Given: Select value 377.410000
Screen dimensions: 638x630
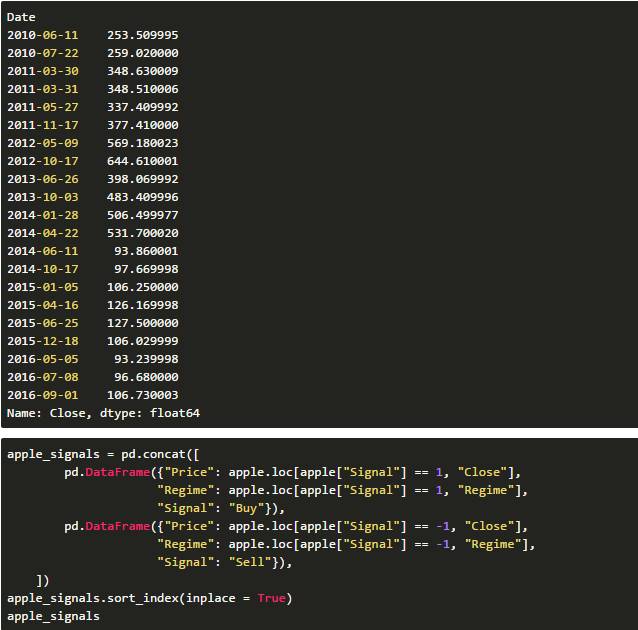Looking at the screenshot, I should (x=142, y=125).
